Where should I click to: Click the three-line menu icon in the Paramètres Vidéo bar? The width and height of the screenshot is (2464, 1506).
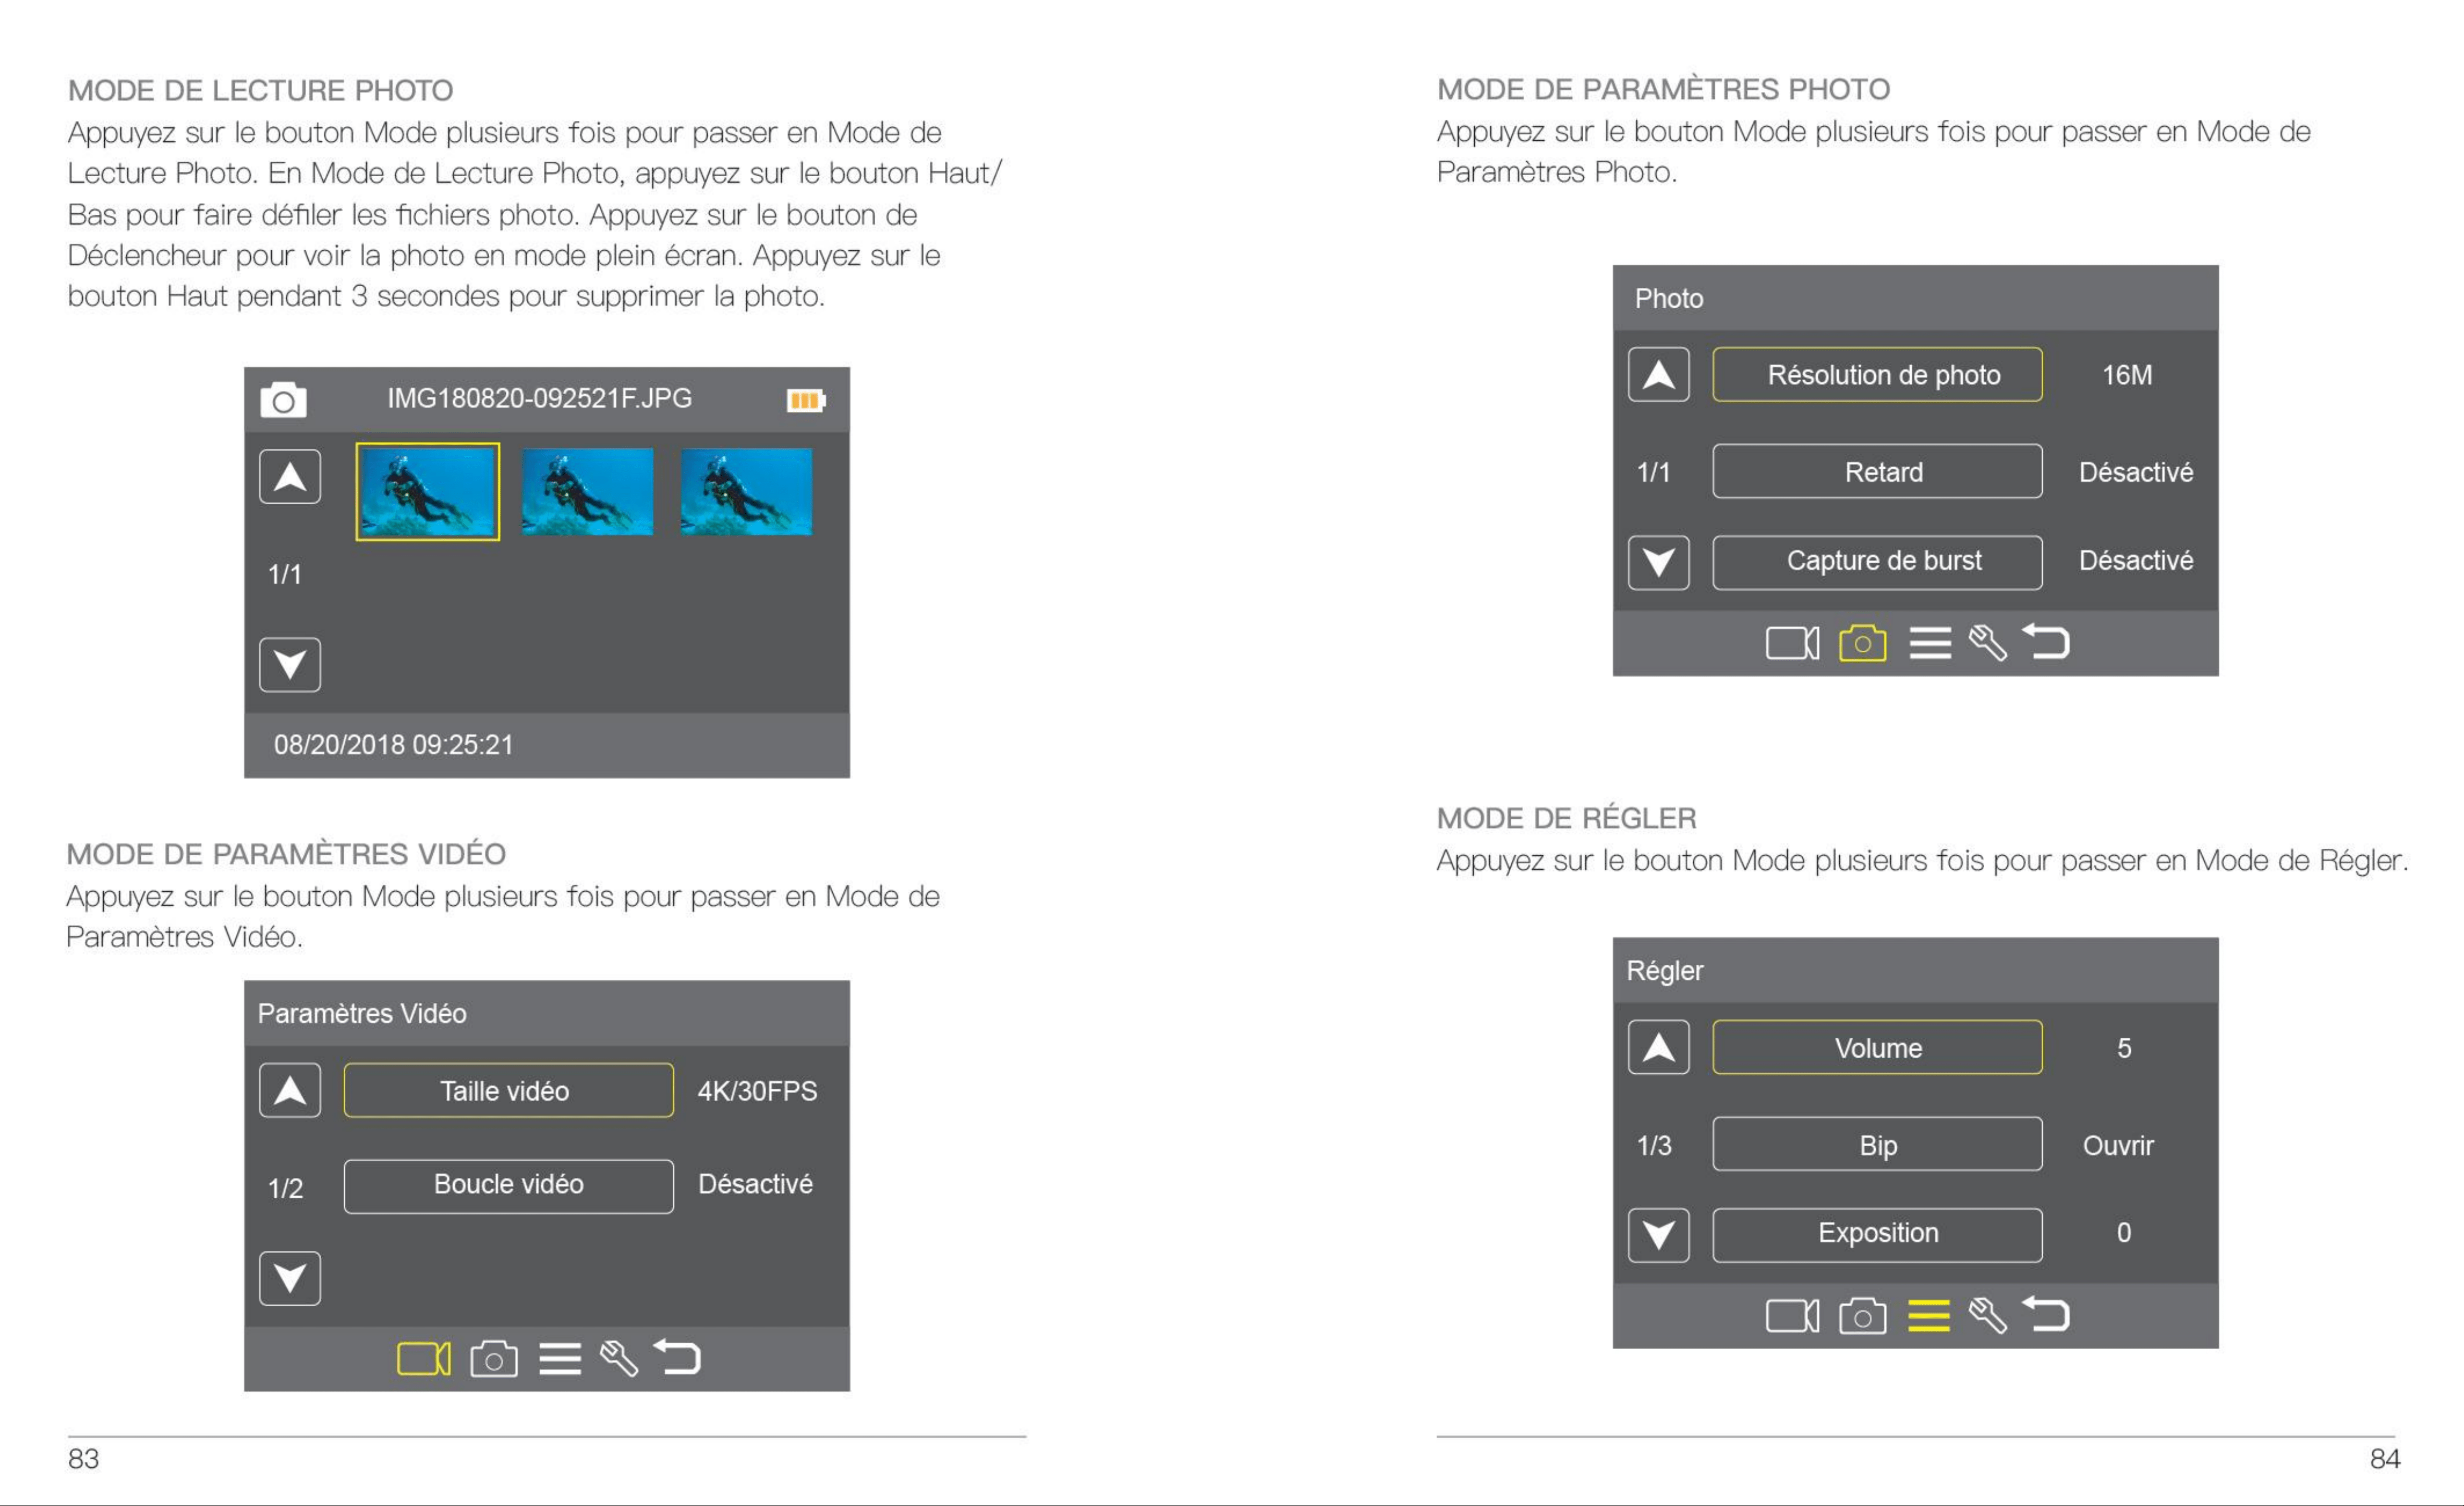pyautogui.click(x=560, y=1359)
